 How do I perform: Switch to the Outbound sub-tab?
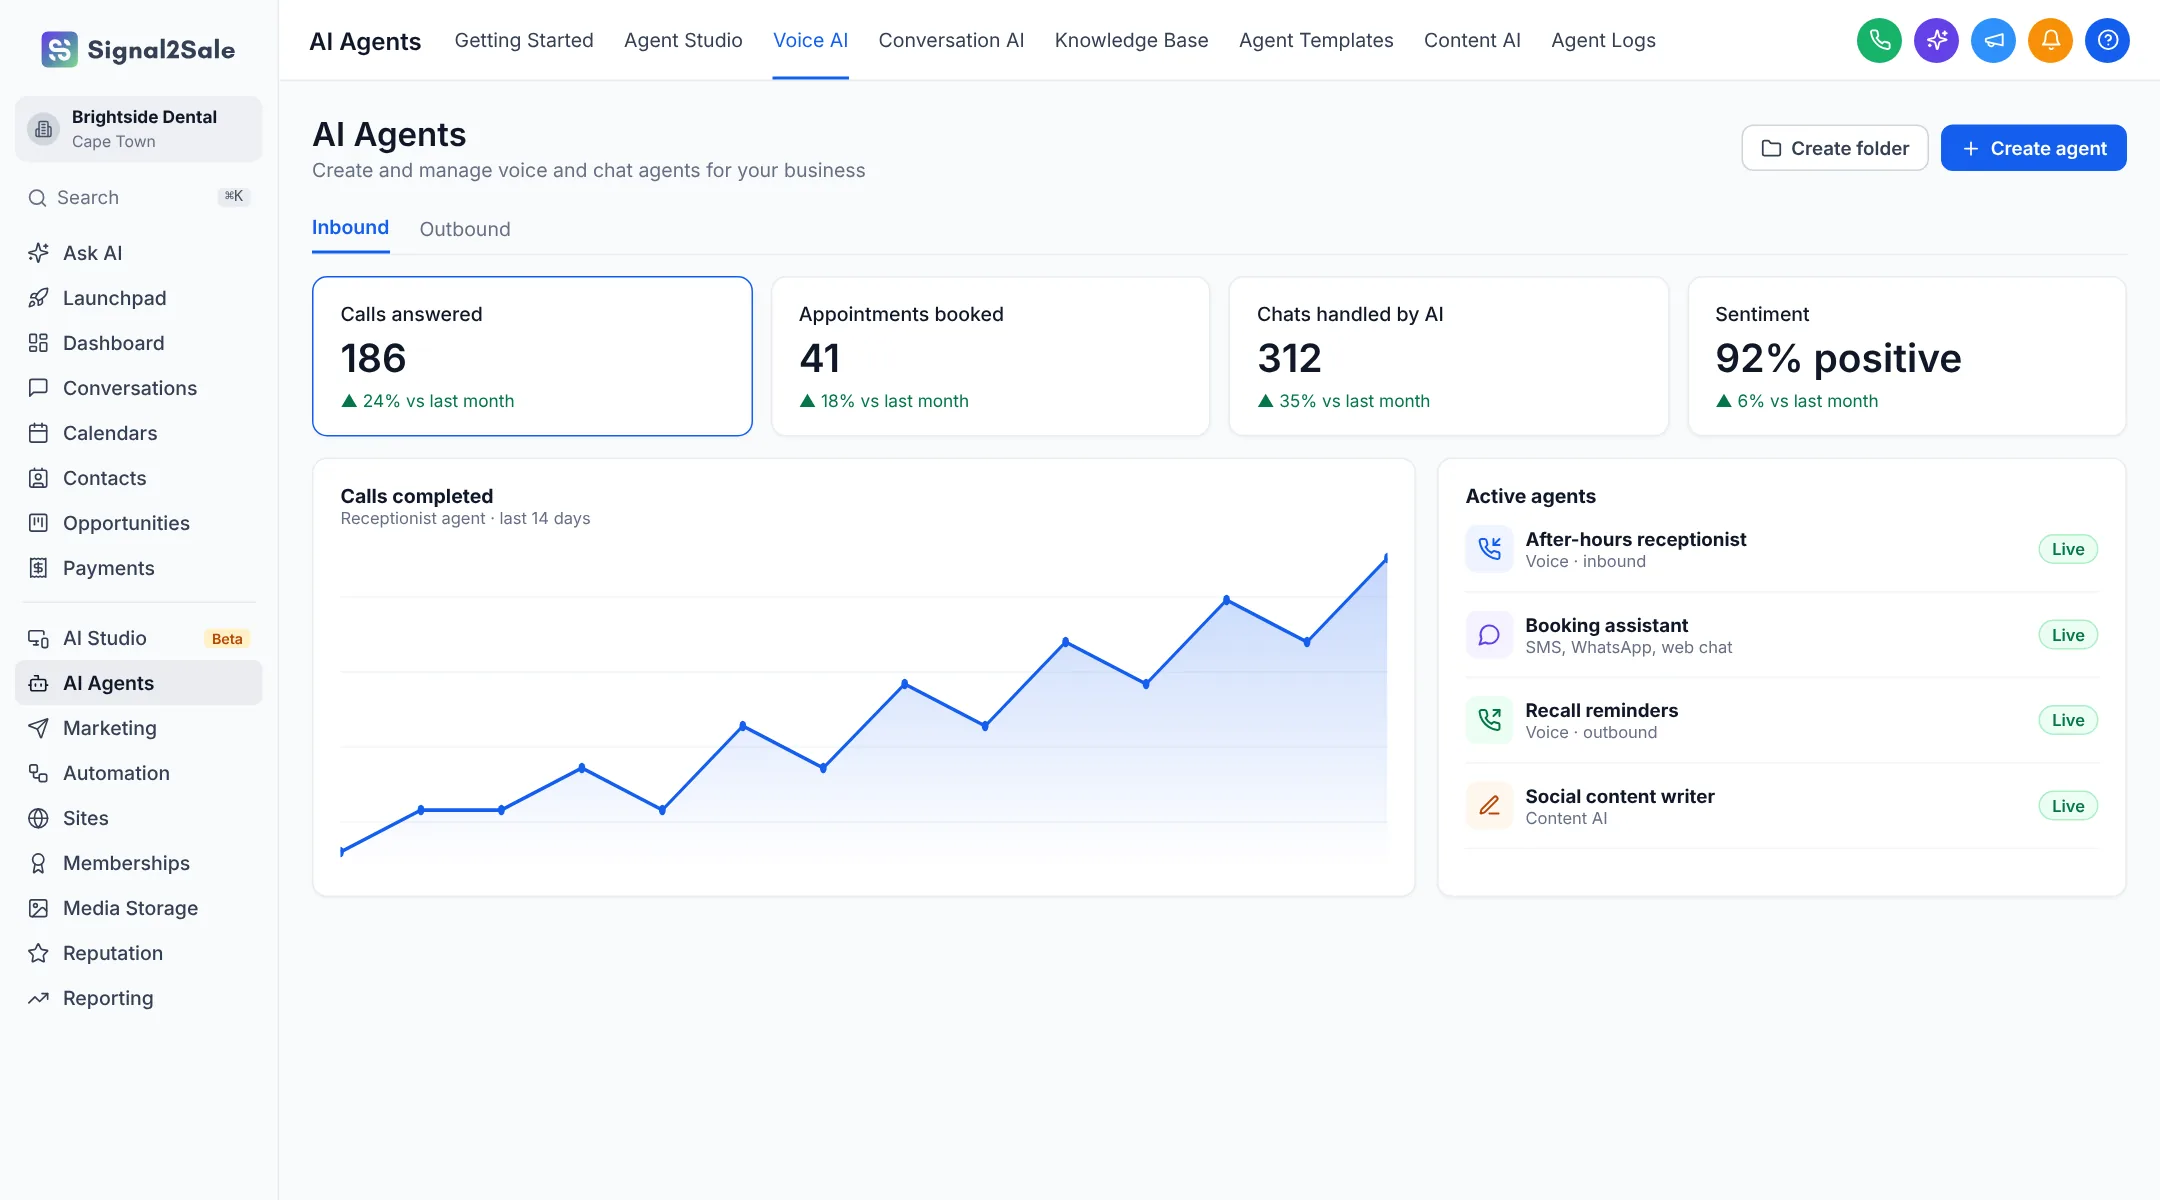[x=465, y=229]
